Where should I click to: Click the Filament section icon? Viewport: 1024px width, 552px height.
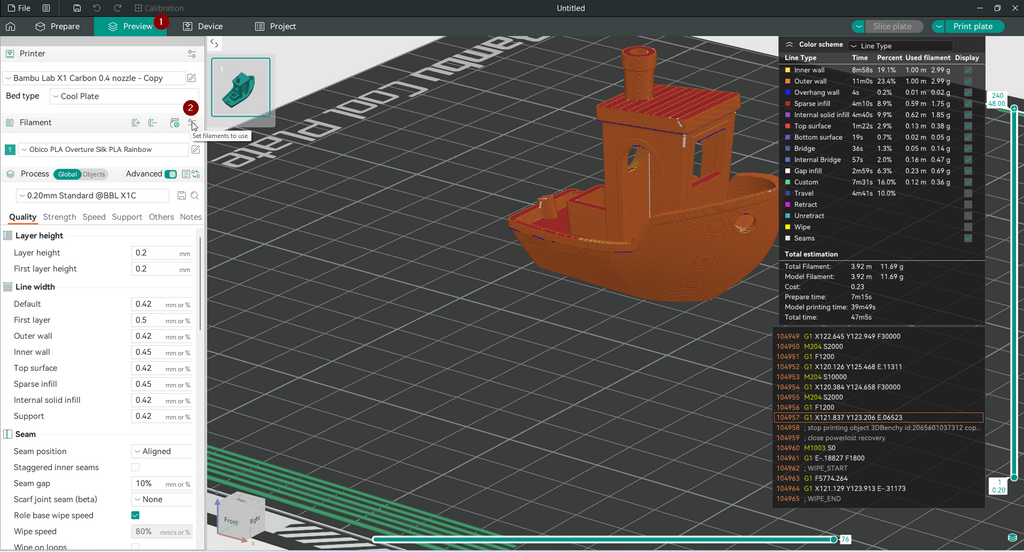(10, 123)
